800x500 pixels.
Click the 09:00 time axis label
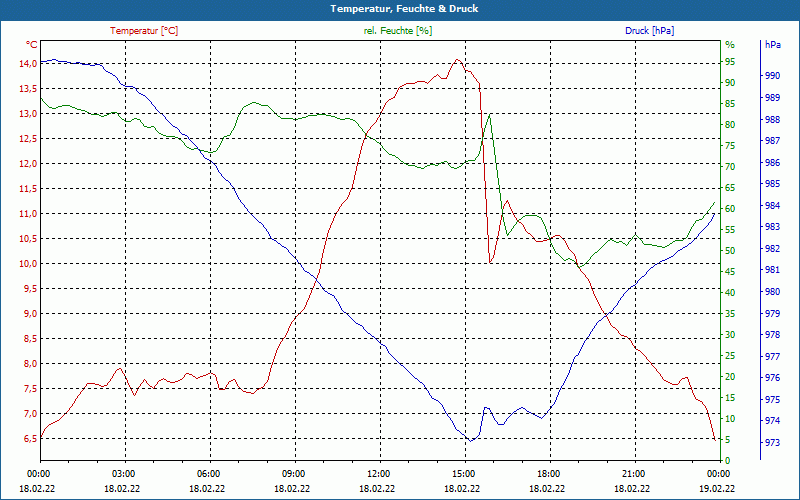(293, 474)
